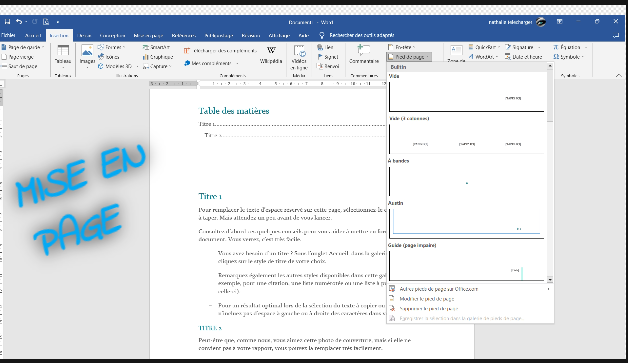Image resolution: width=628 pixels, height=363 pixels.
Task: Click the Redo icon in the quick access toolbar
Action: pyautogui.click(x=34, y=22)
